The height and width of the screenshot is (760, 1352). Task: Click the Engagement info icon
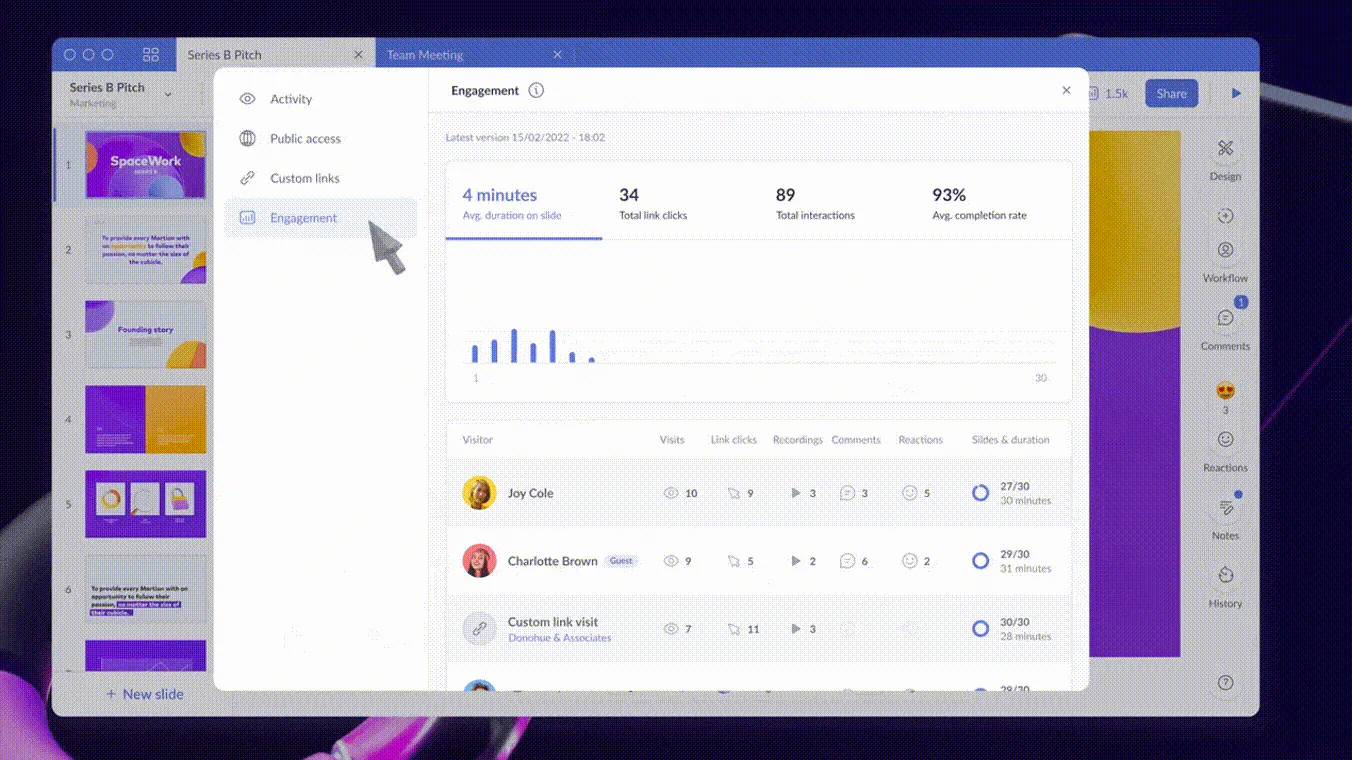tap(536, 90)
